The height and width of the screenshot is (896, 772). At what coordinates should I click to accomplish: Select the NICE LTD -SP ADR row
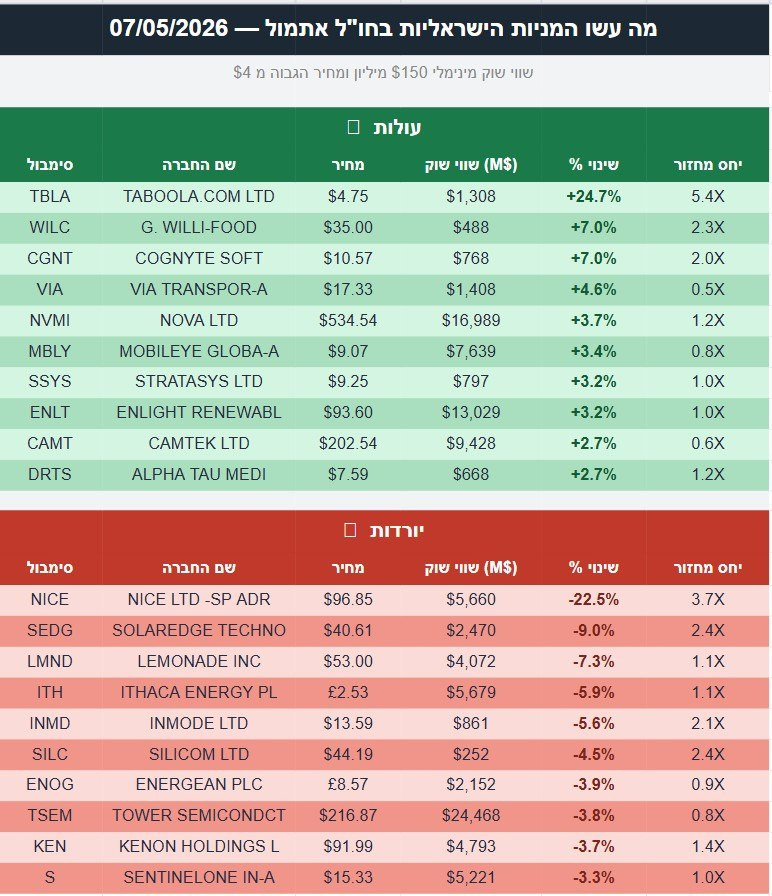tap(385, 599)
